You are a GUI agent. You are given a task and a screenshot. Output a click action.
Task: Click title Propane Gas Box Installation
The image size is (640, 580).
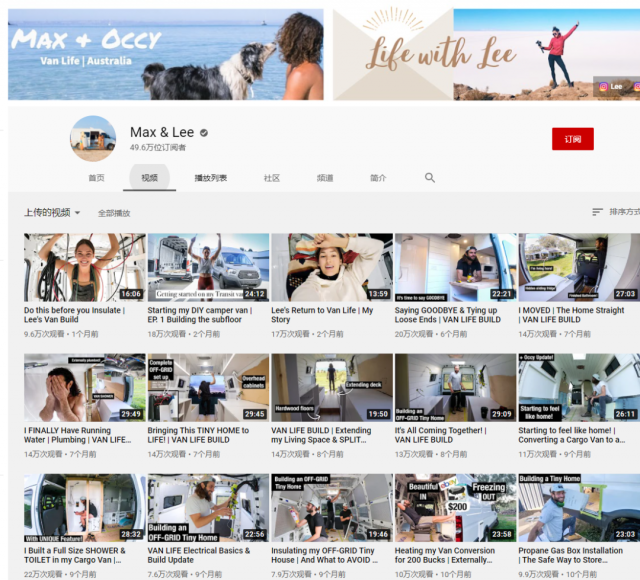pos(571,555)
